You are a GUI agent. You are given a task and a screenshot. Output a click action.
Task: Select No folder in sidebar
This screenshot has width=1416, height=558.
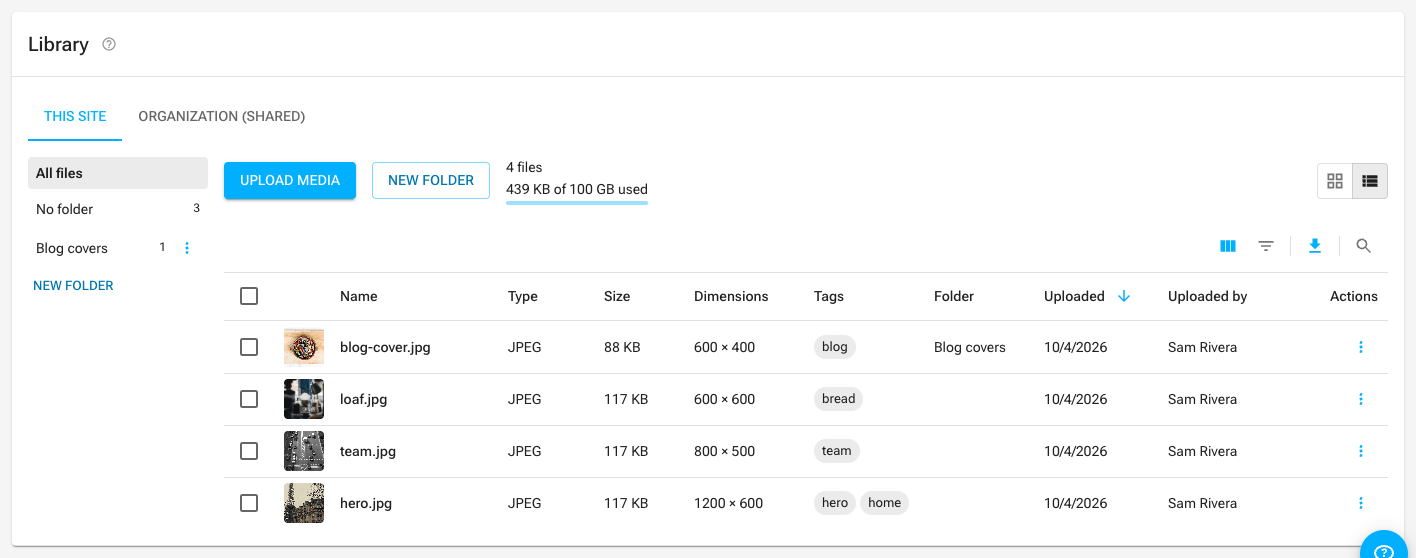(118, 209)
